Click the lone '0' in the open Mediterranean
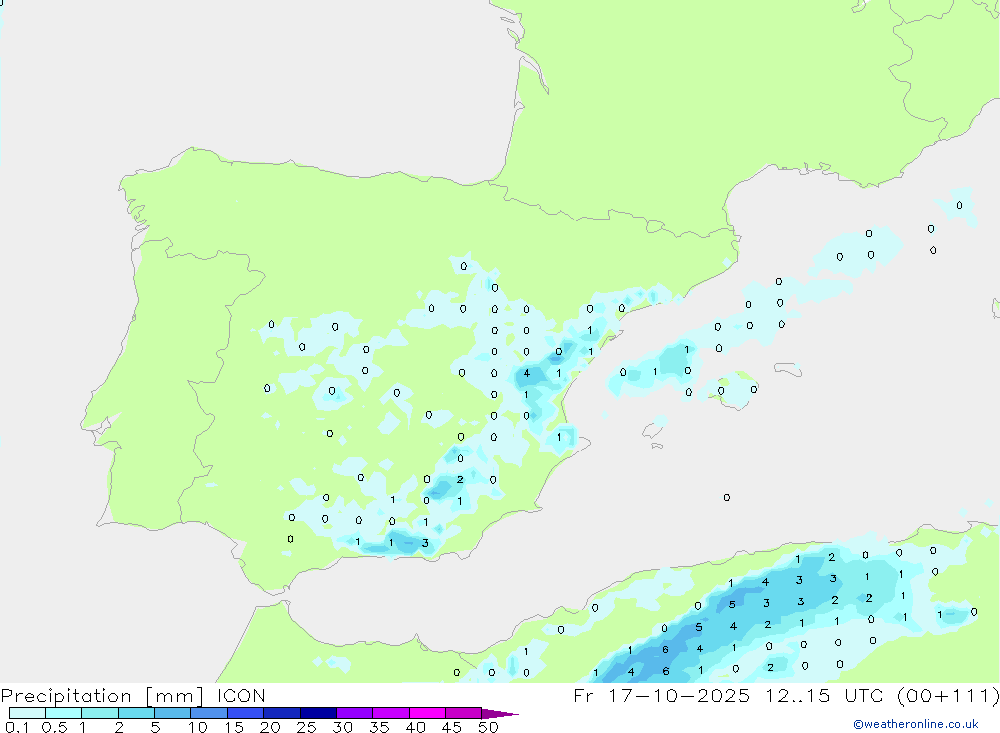This screenshot has height=733, width=1000. (727, 498)
